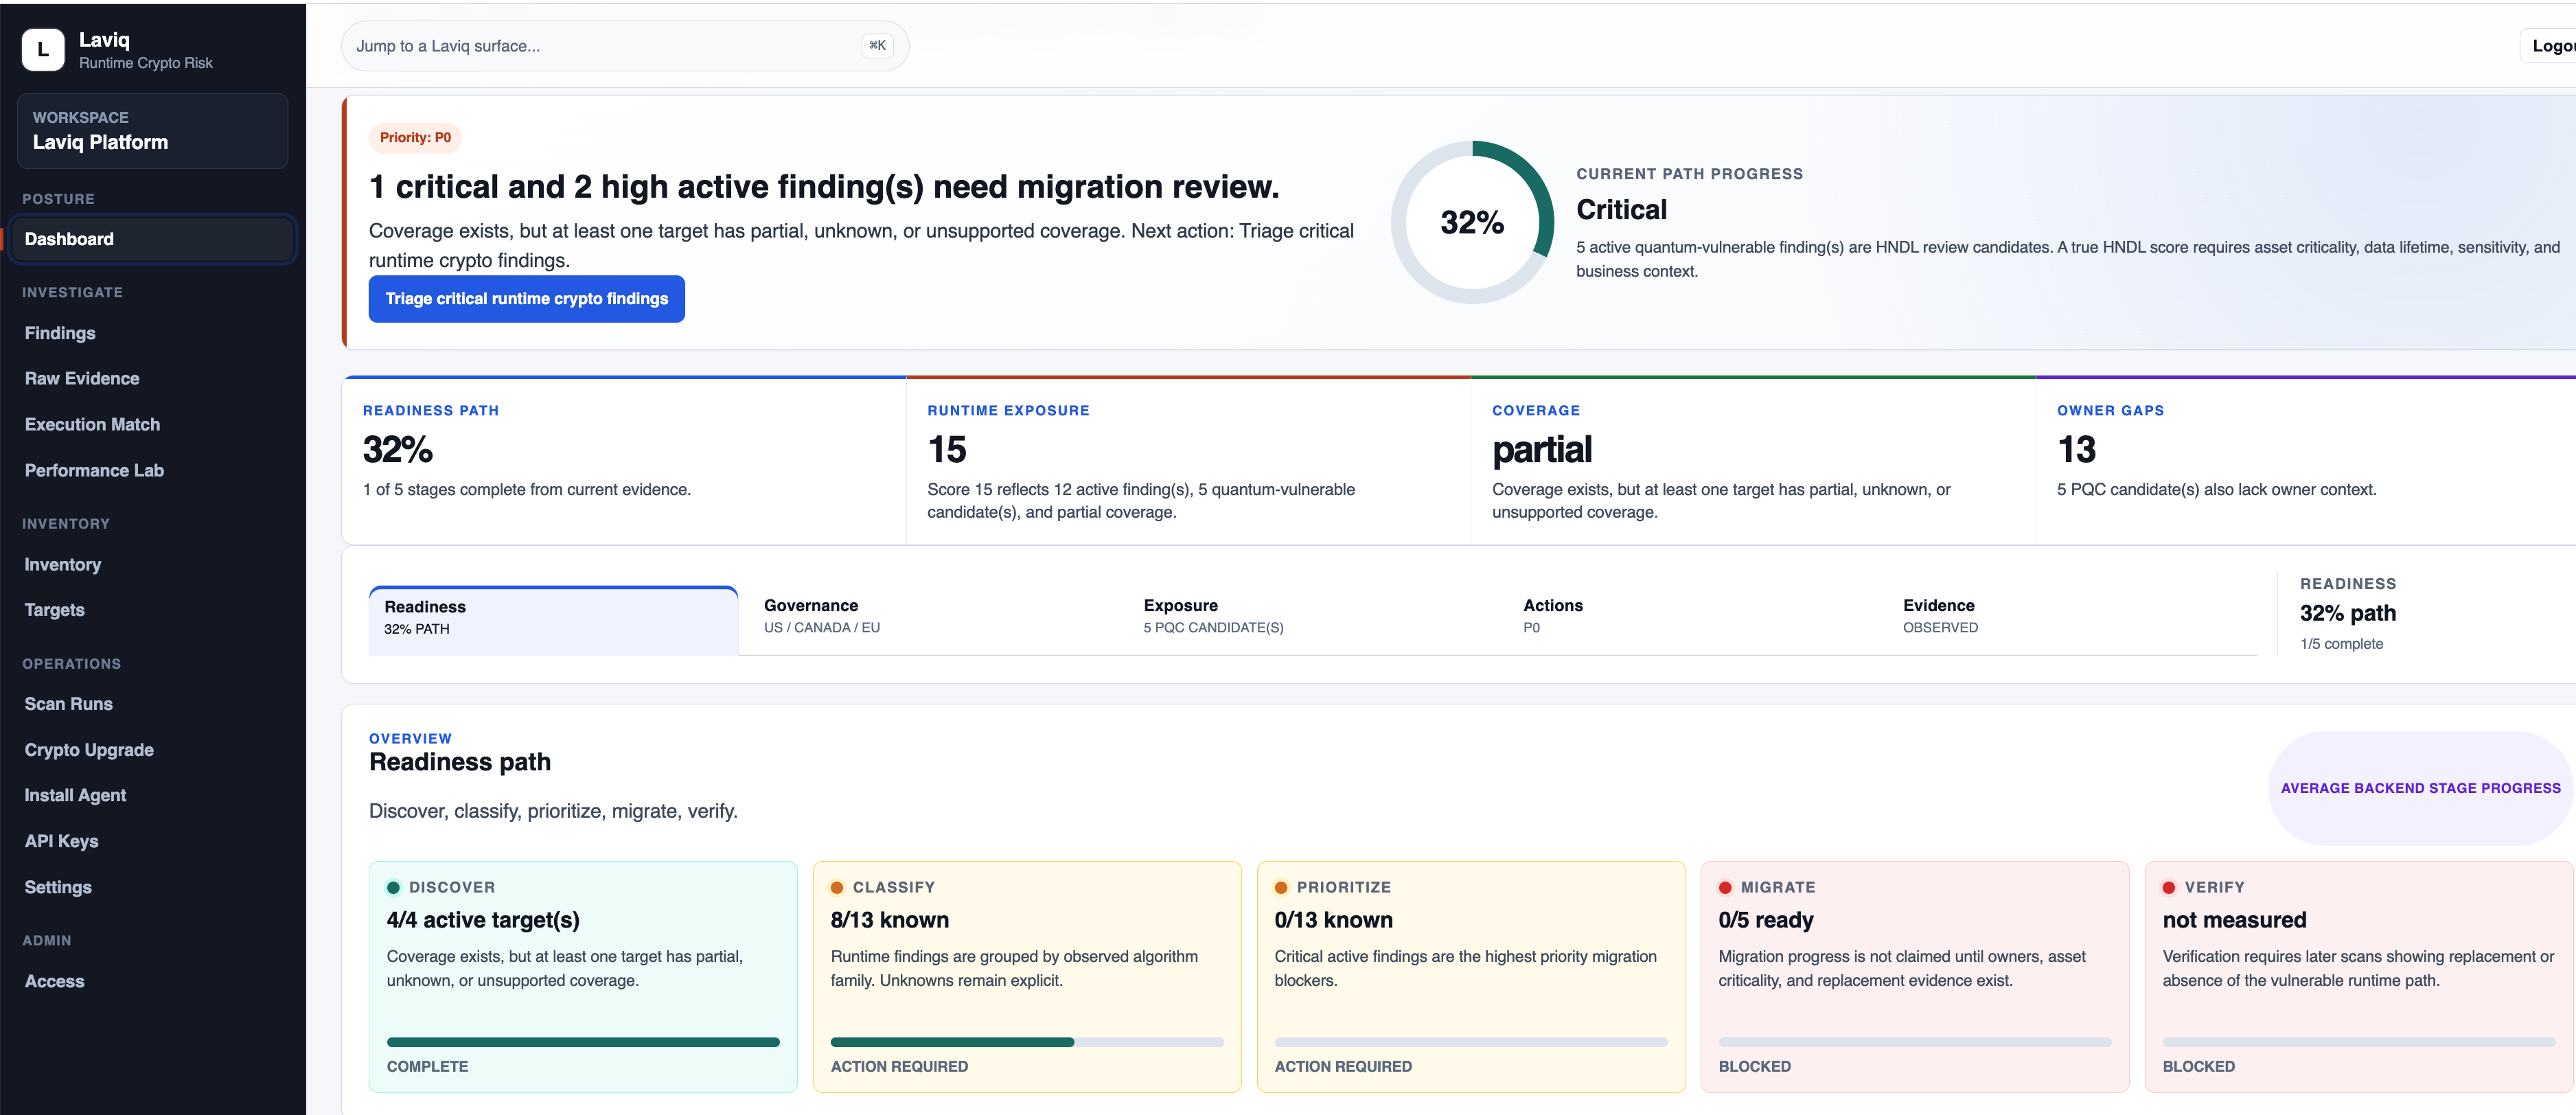The width and height of the screenshot is (2576, 1115).
Task: Focus the Jump to a Laviq surface search
Action: click(x=624, y=46)
